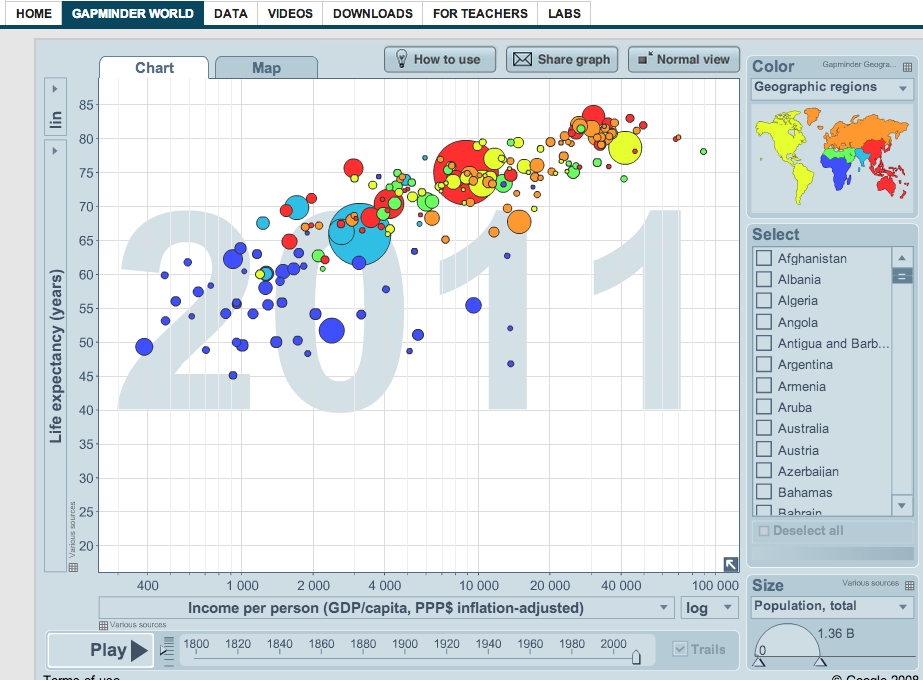Click the chart zoom arrow icon in corner

click(x=731, y=564)
